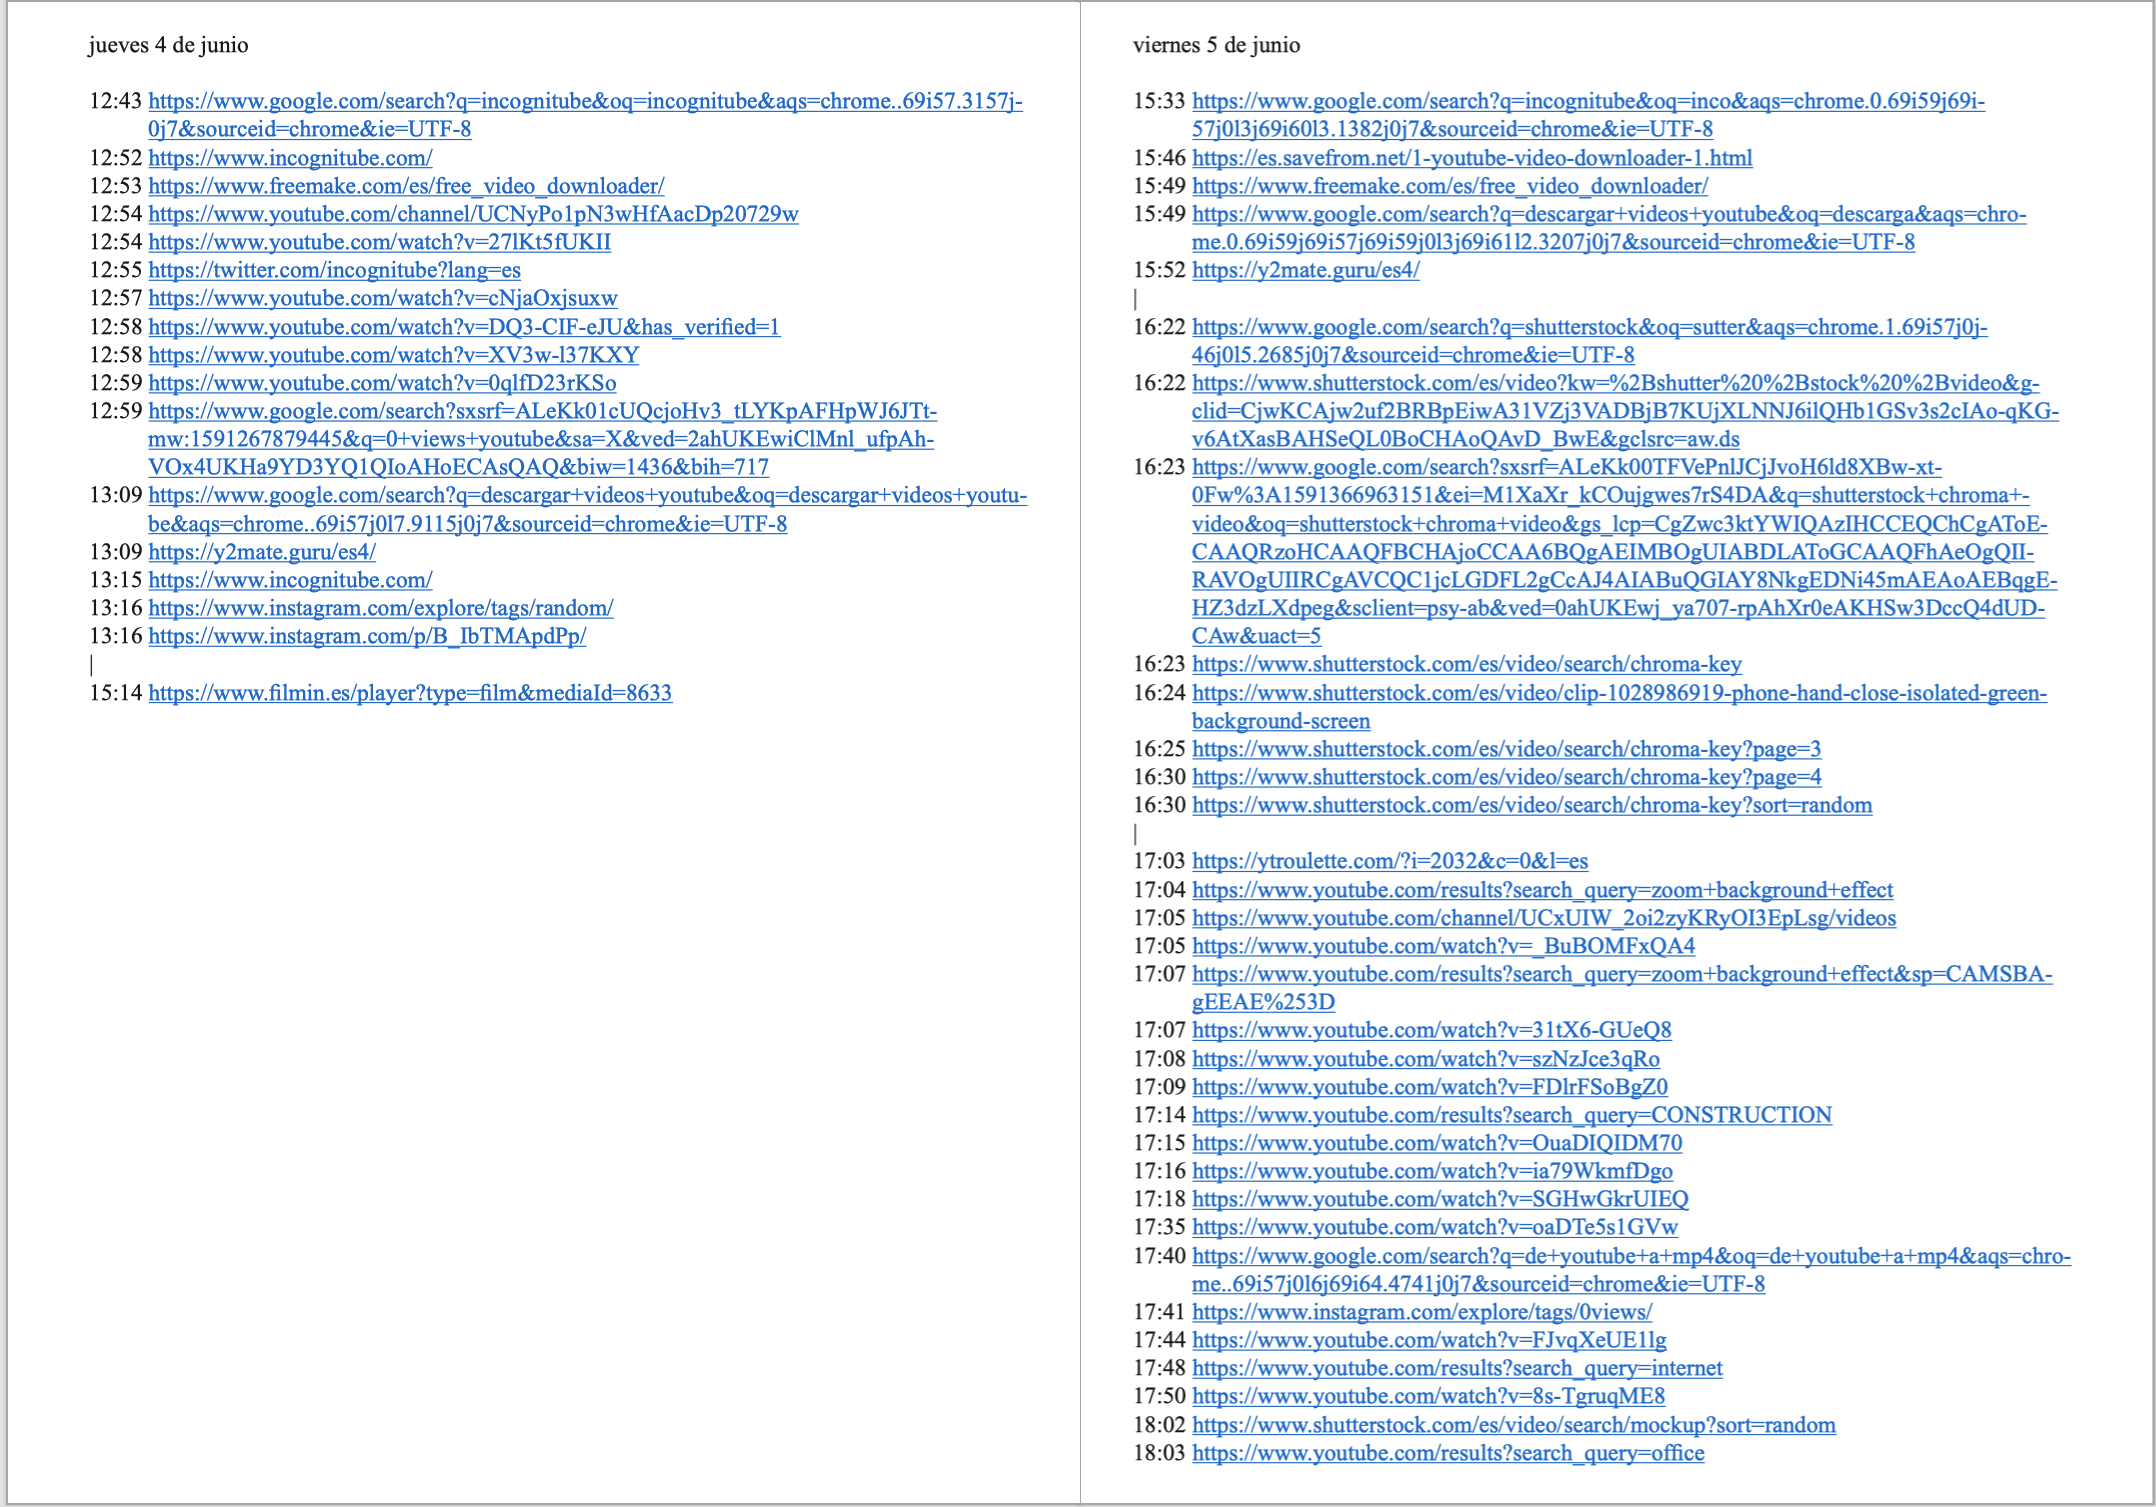The width and height of the screenshot is (2156, 1507).
Task: Open YouTube watch link v=ia79WkmfDgo
Action: pyautogui.click(x=1432, y=1171)
